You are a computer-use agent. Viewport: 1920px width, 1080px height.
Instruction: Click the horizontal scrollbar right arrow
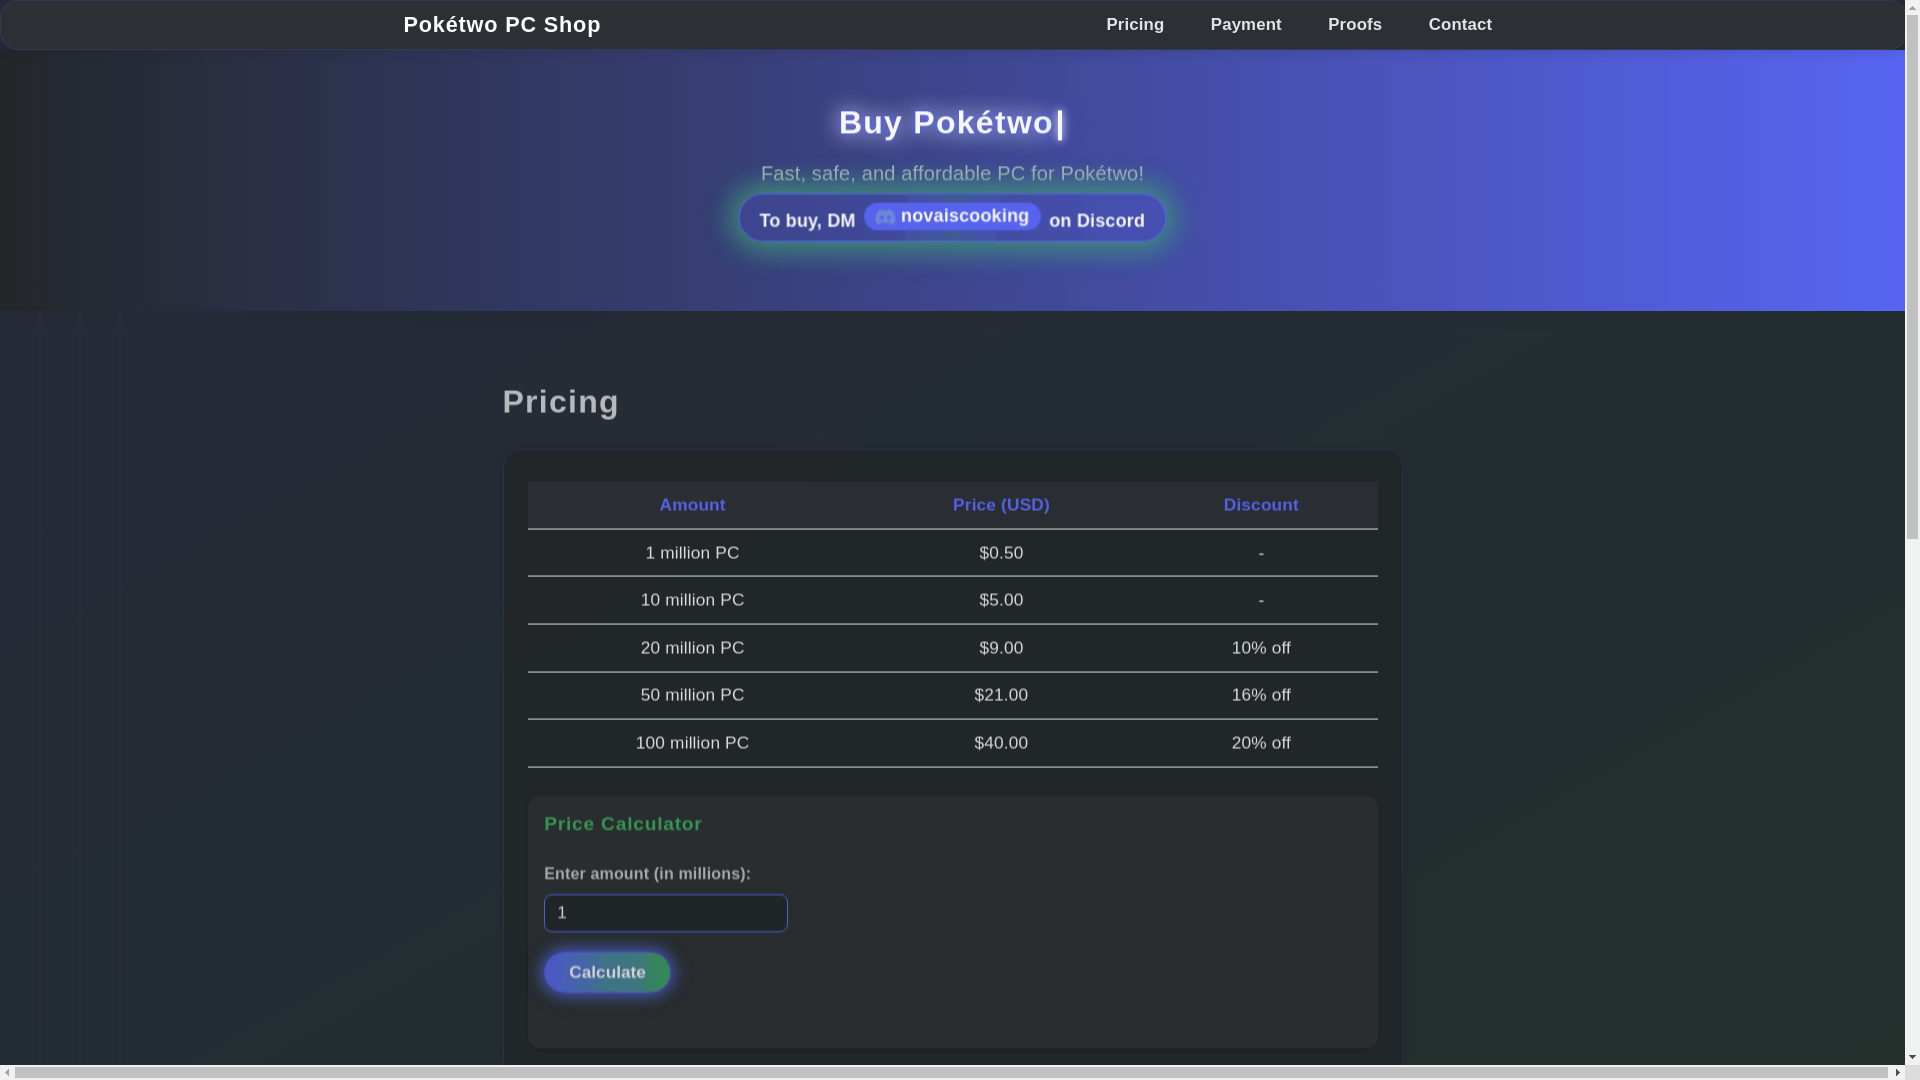(x=1897, y=1073)
